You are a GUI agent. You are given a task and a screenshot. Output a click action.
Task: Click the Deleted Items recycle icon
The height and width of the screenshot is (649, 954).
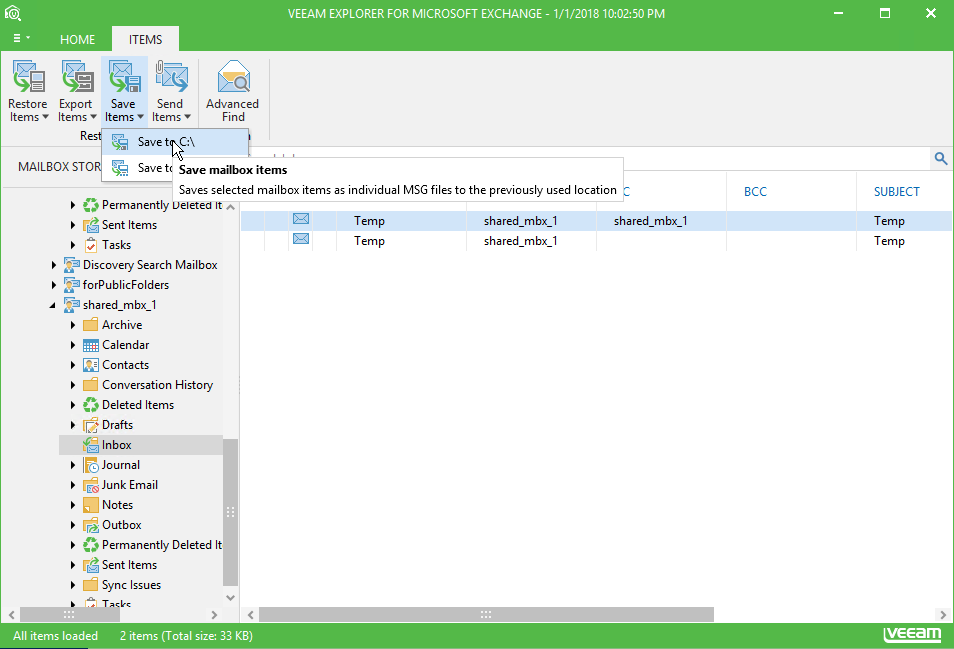coord(91,405)
